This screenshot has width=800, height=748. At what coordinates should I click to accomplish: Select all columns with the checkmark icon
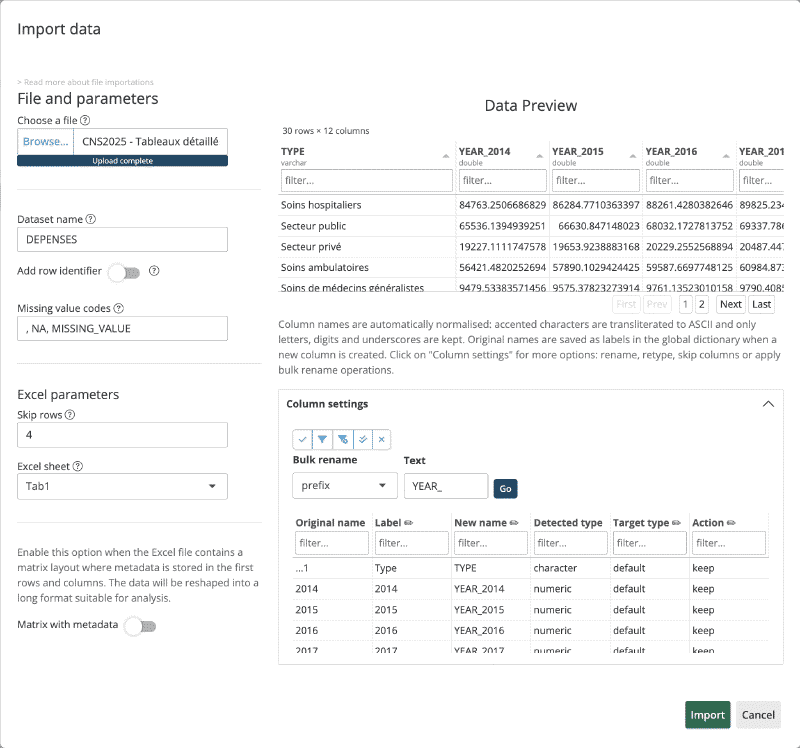pyautogui.click(x=303, y=439)
